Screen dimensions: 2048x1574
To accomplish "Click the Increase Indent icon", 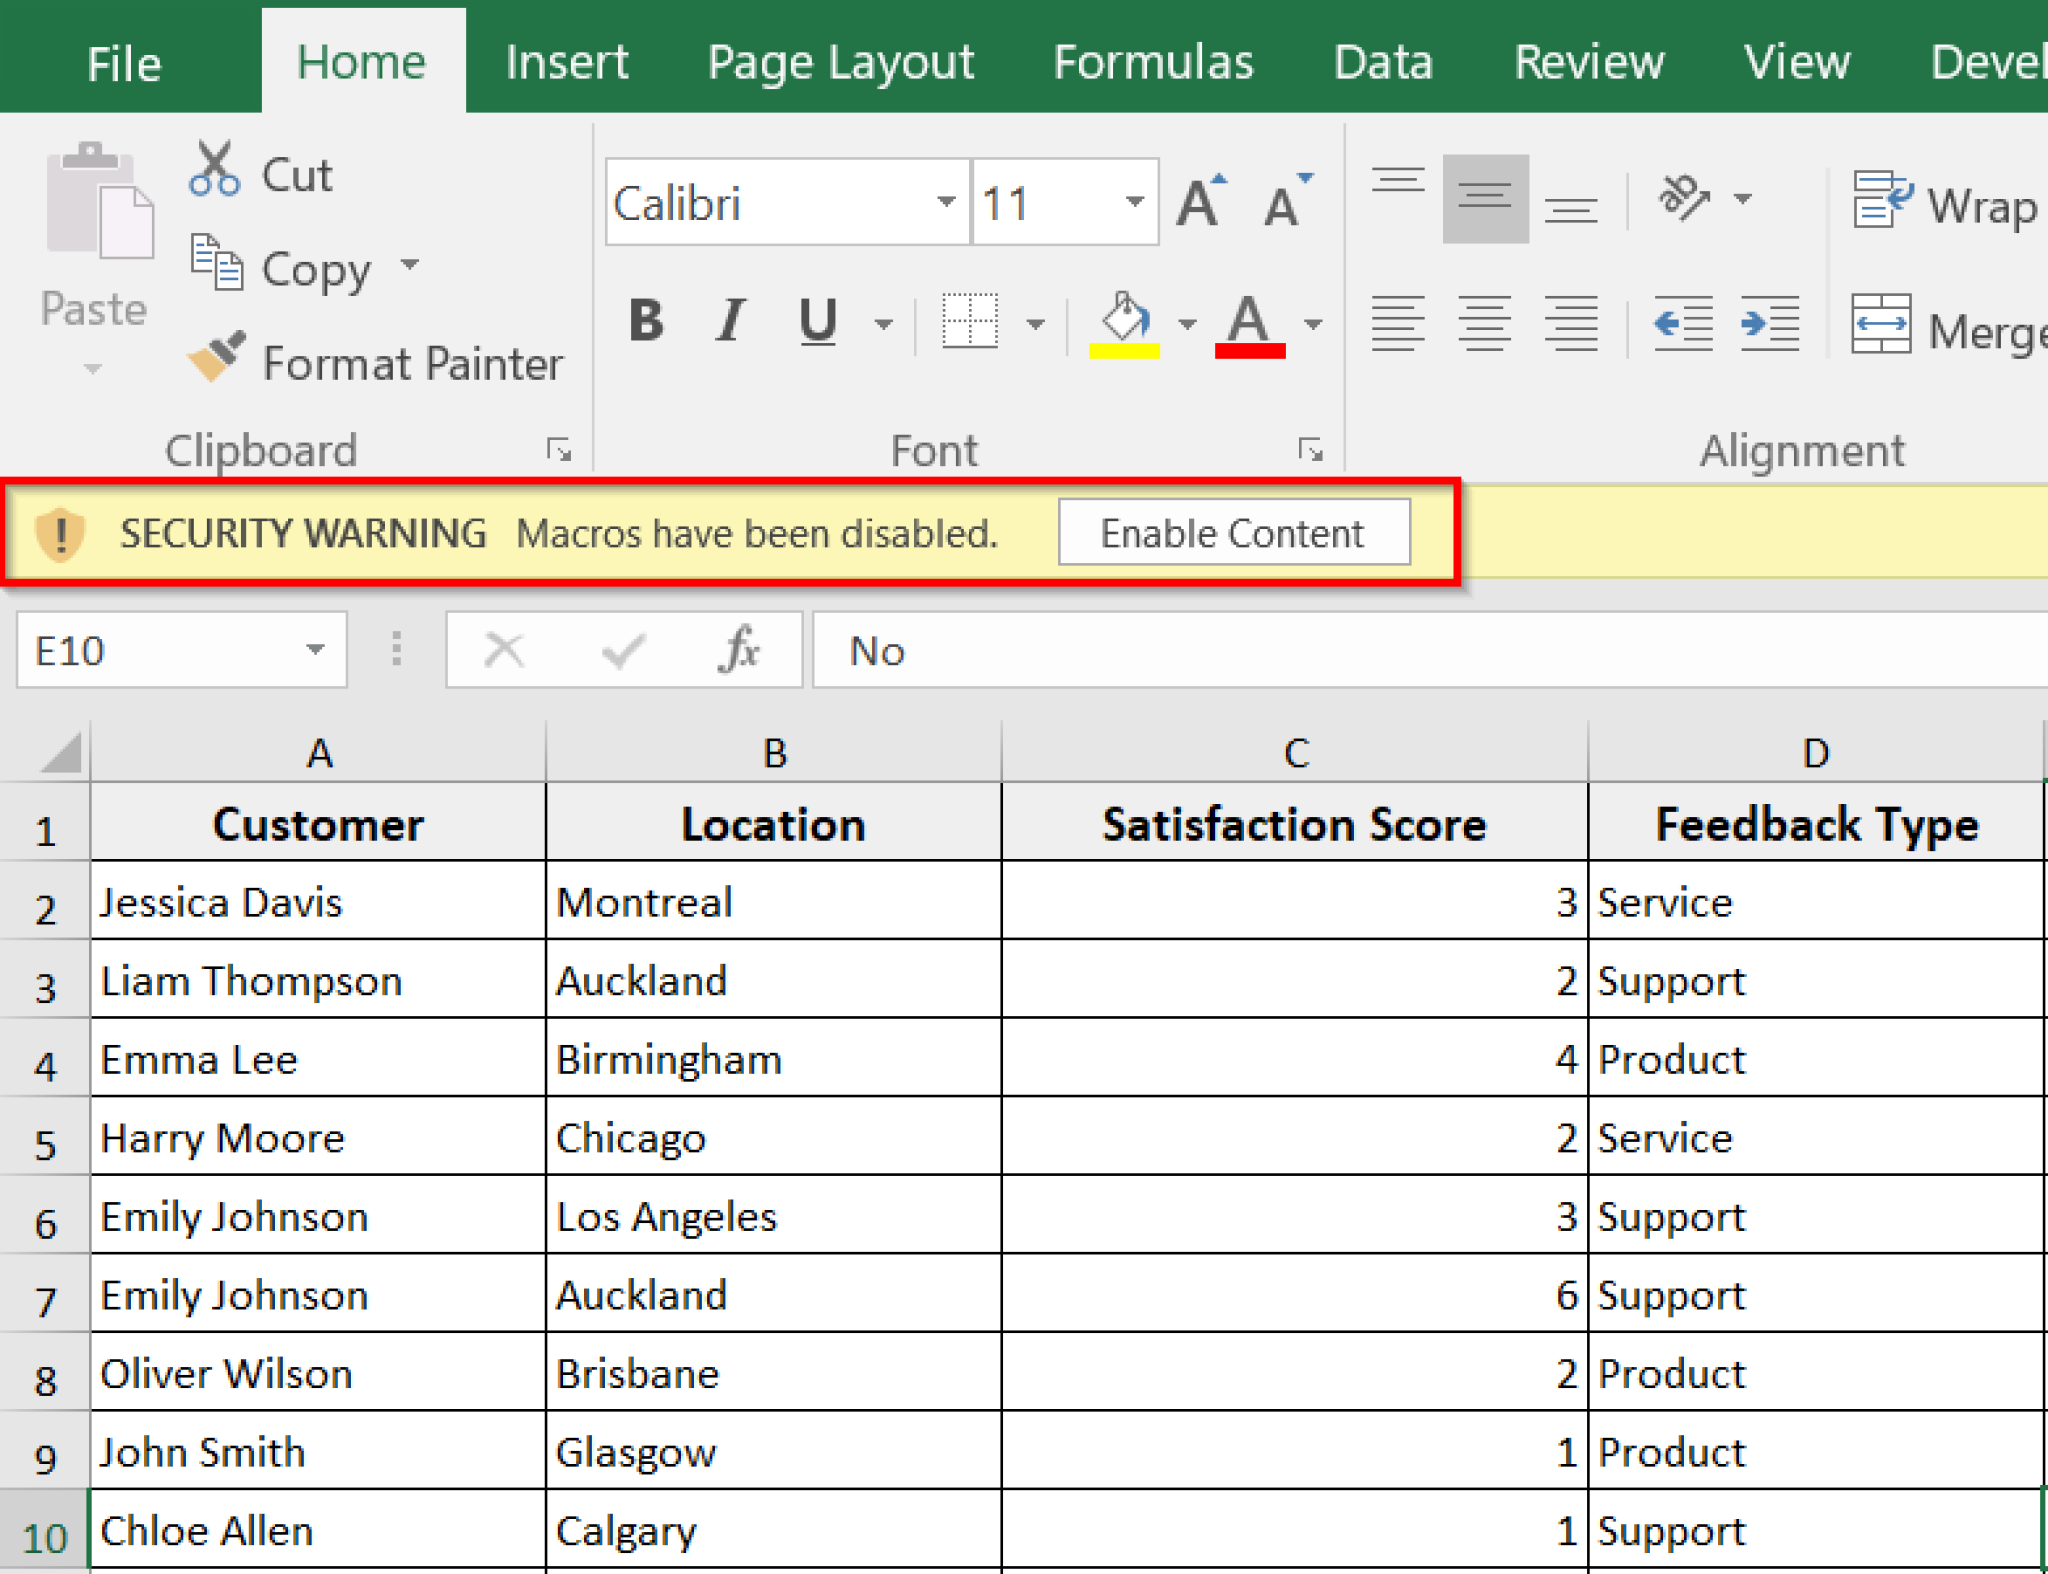I will 1770,323.
